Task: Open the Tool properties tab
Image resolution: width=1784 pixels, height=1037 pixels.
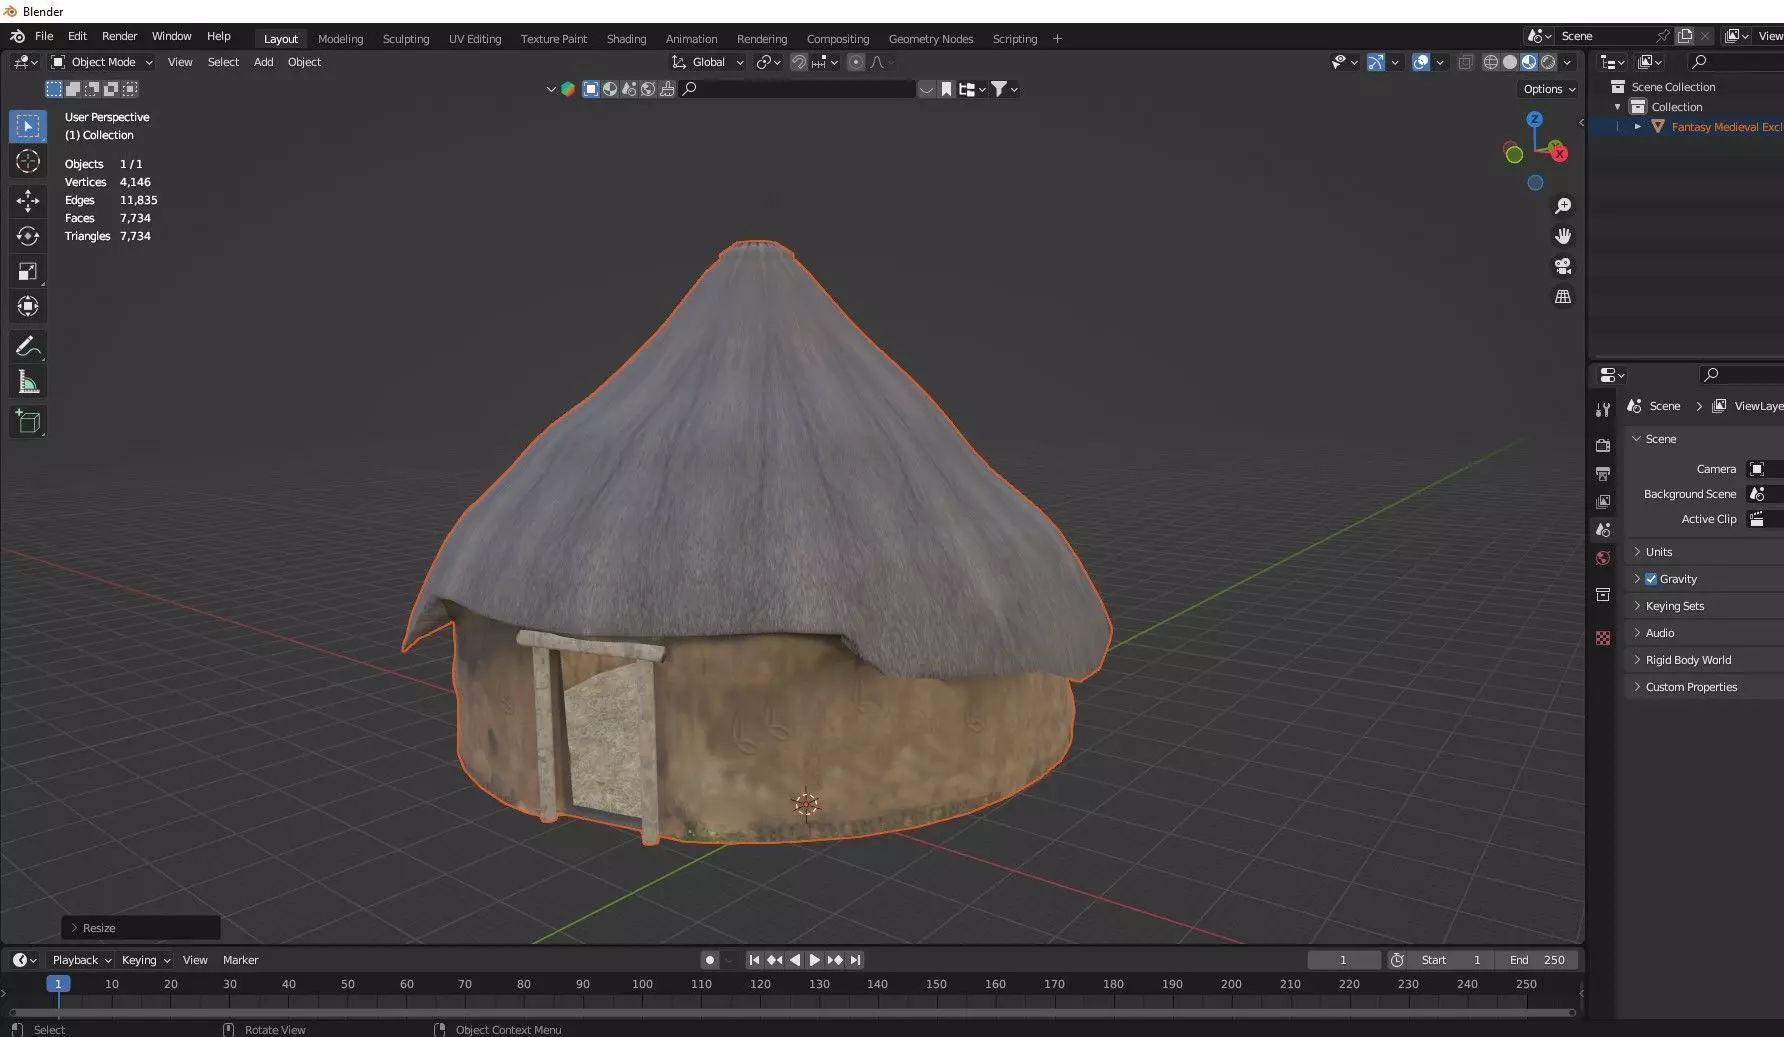Action: (x=1603, y=410)
